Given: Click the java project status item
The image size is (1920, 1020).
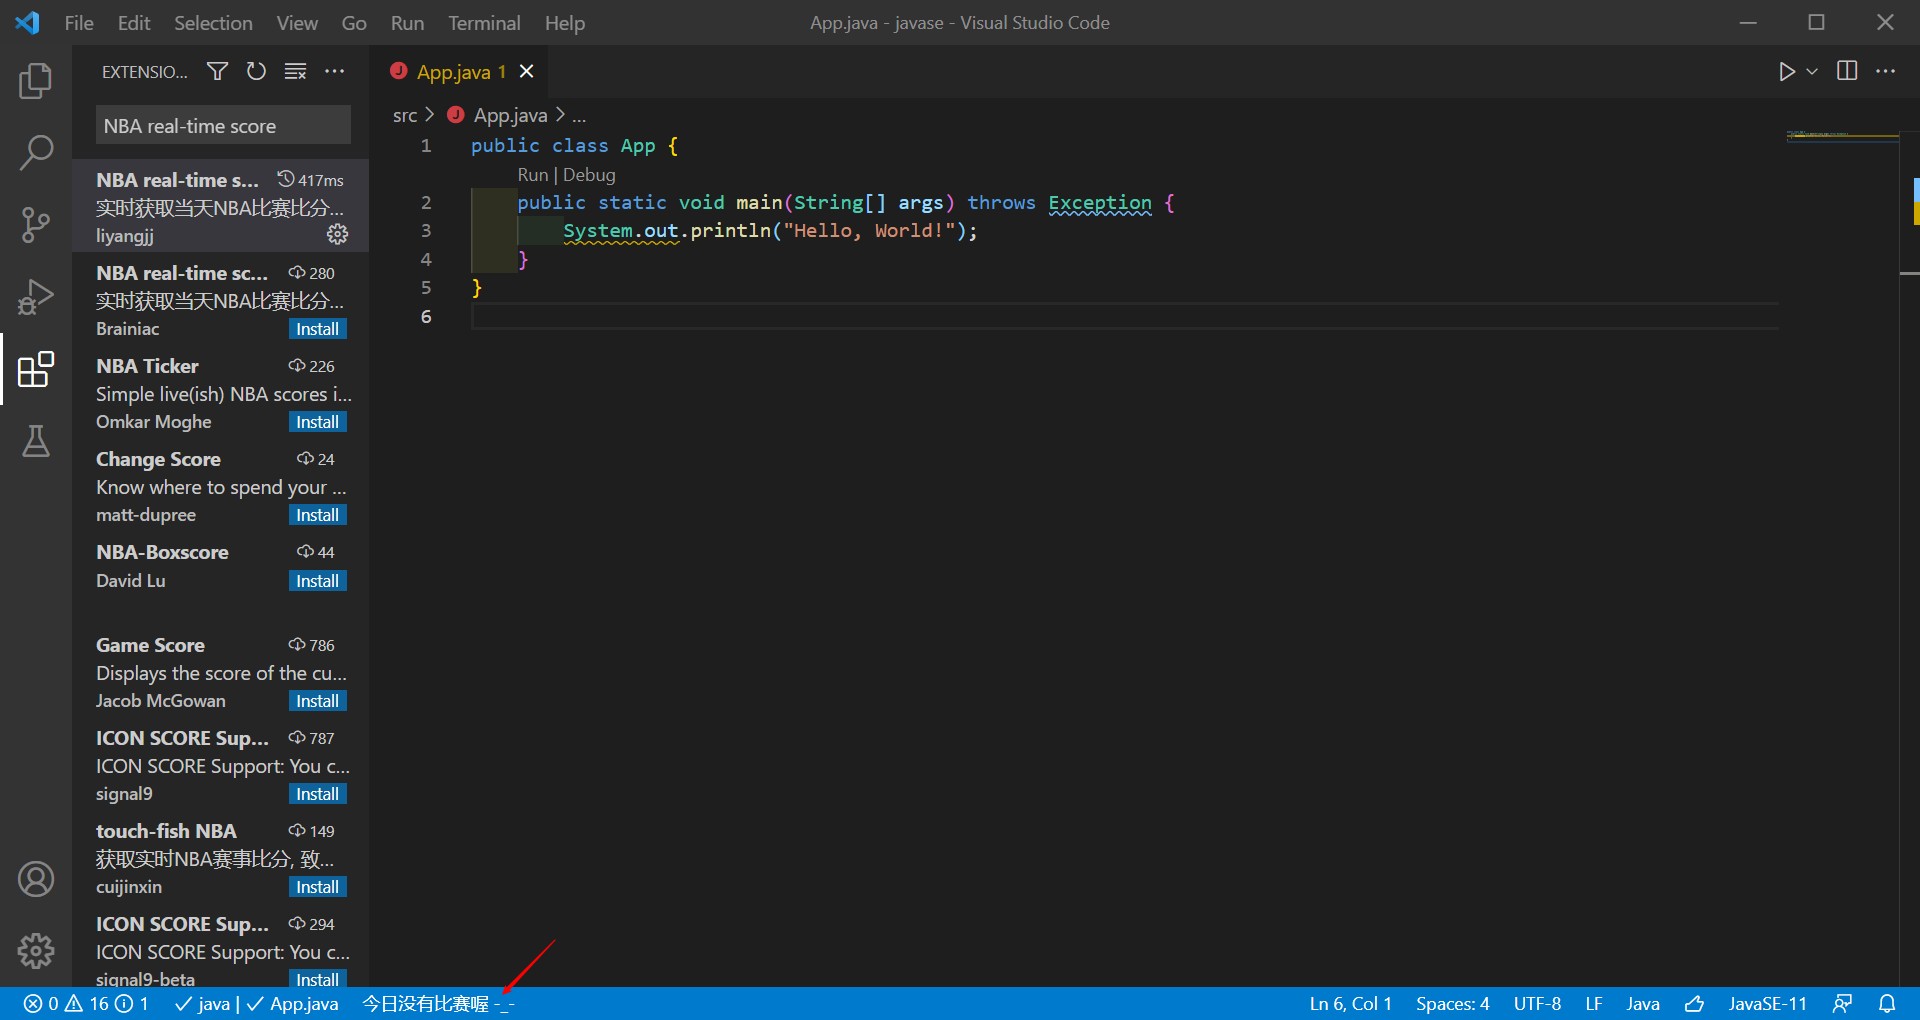Looking at the screenshot, I should [202, 1003].
